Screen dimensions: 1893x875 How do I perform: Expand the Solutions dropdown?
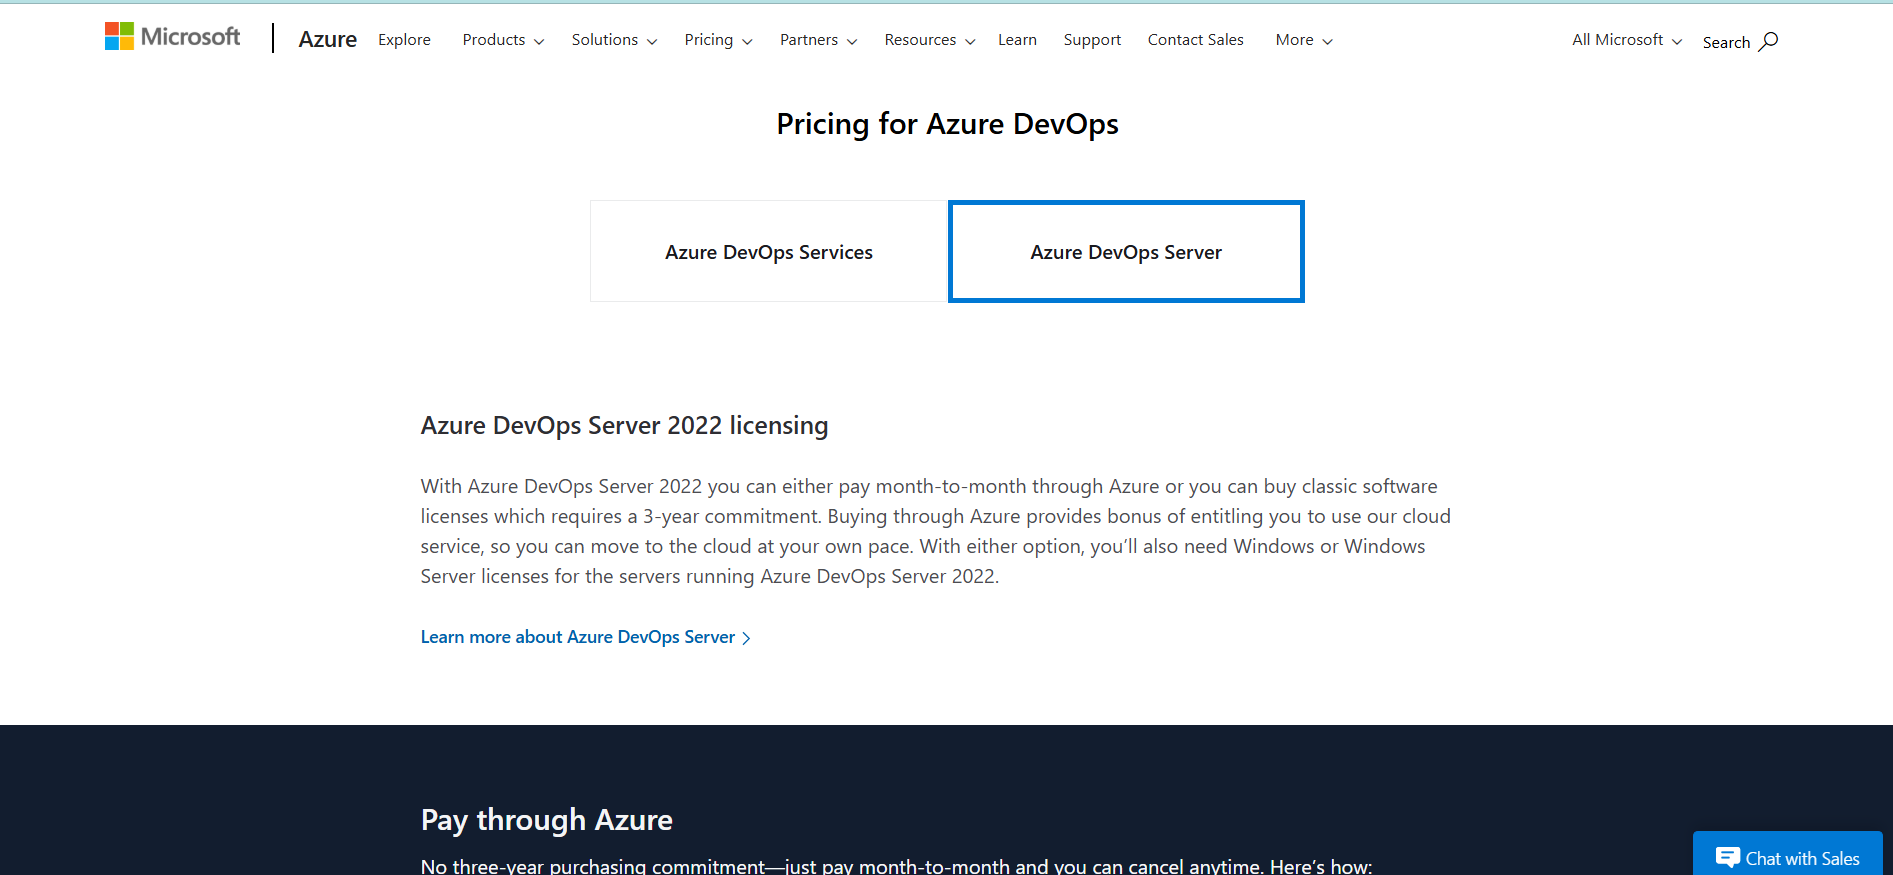click(614, 40)
